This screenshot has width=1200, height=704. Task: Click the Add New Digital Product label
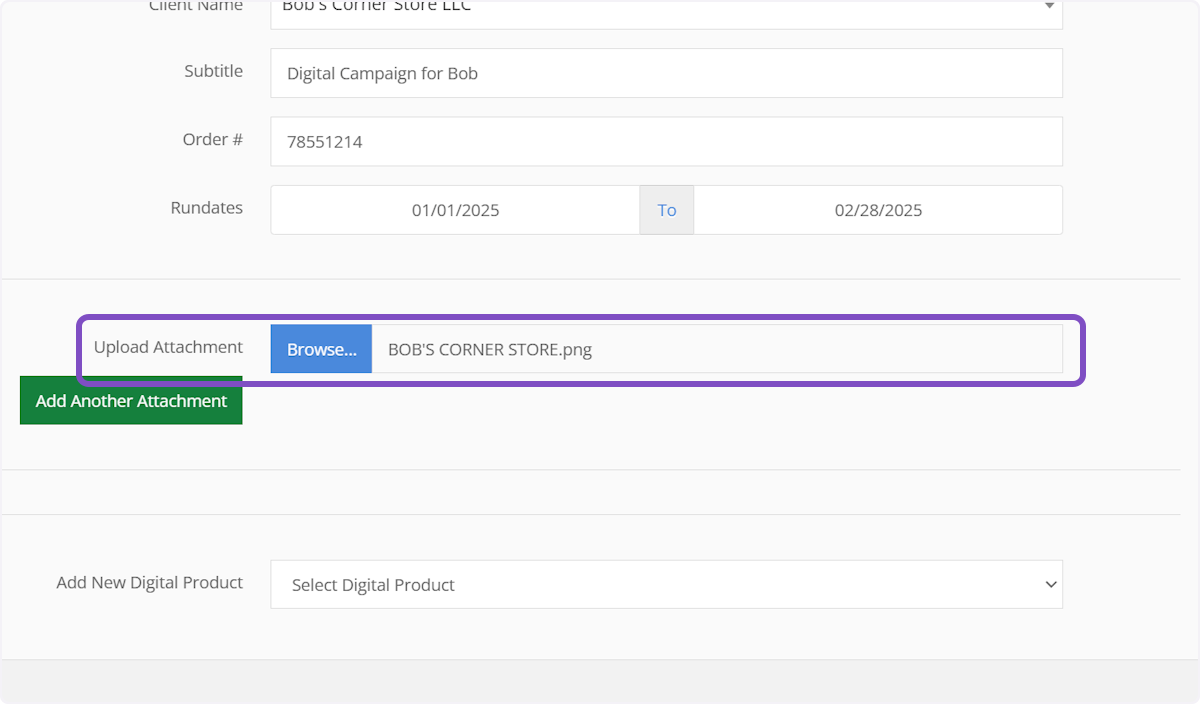pos(149,582)
